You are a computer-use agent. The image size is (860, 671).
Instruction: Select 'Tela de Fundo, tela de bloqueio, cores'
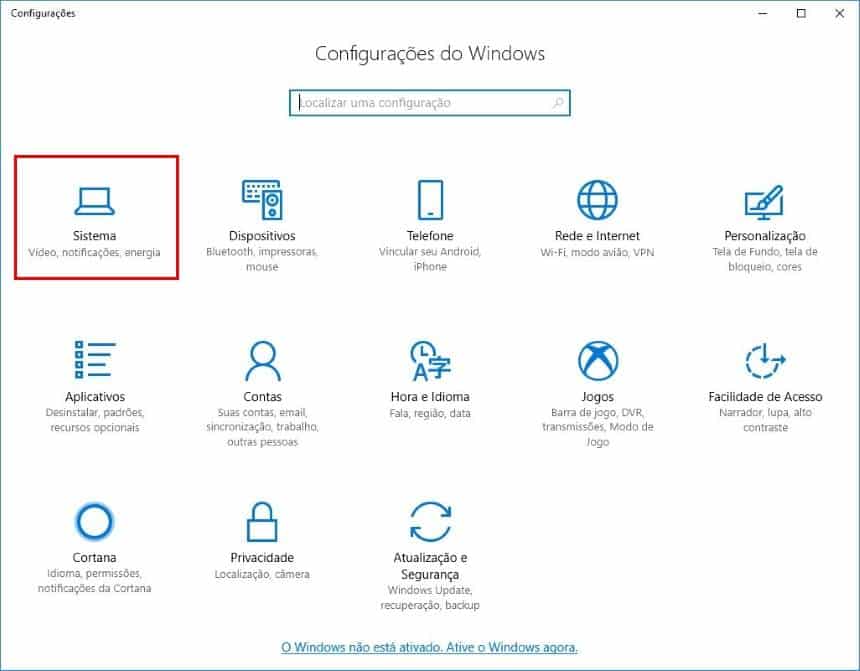pos(765,259)
